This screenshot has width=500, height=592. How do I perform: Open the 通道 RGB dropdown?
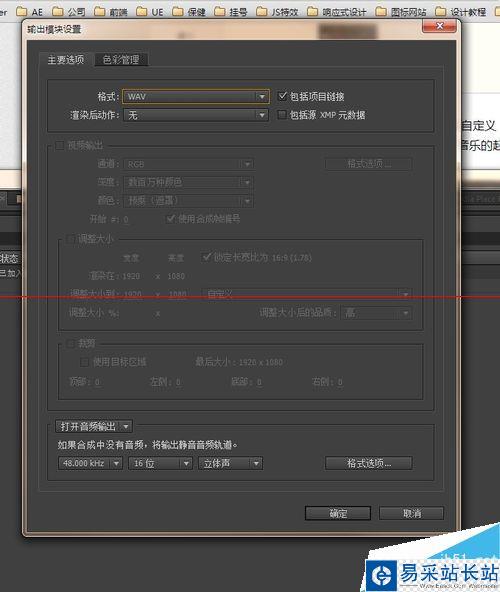pyautogui.click(x=188, y=164)
